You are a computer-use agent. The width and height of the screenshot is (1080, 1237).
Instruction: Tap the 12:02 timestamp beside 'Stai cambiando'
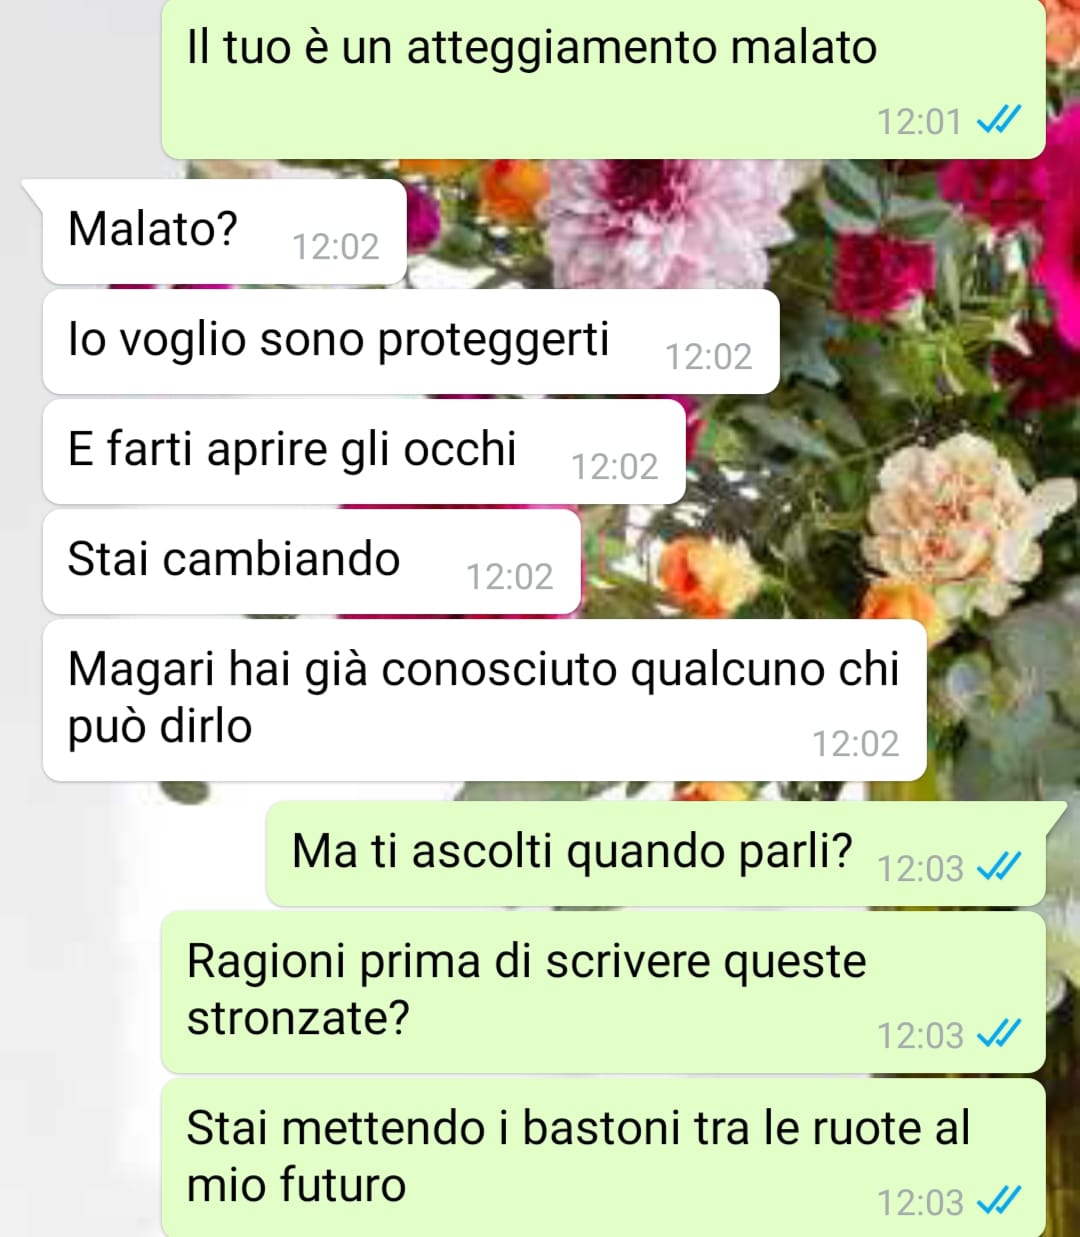(x=510, y=577)
